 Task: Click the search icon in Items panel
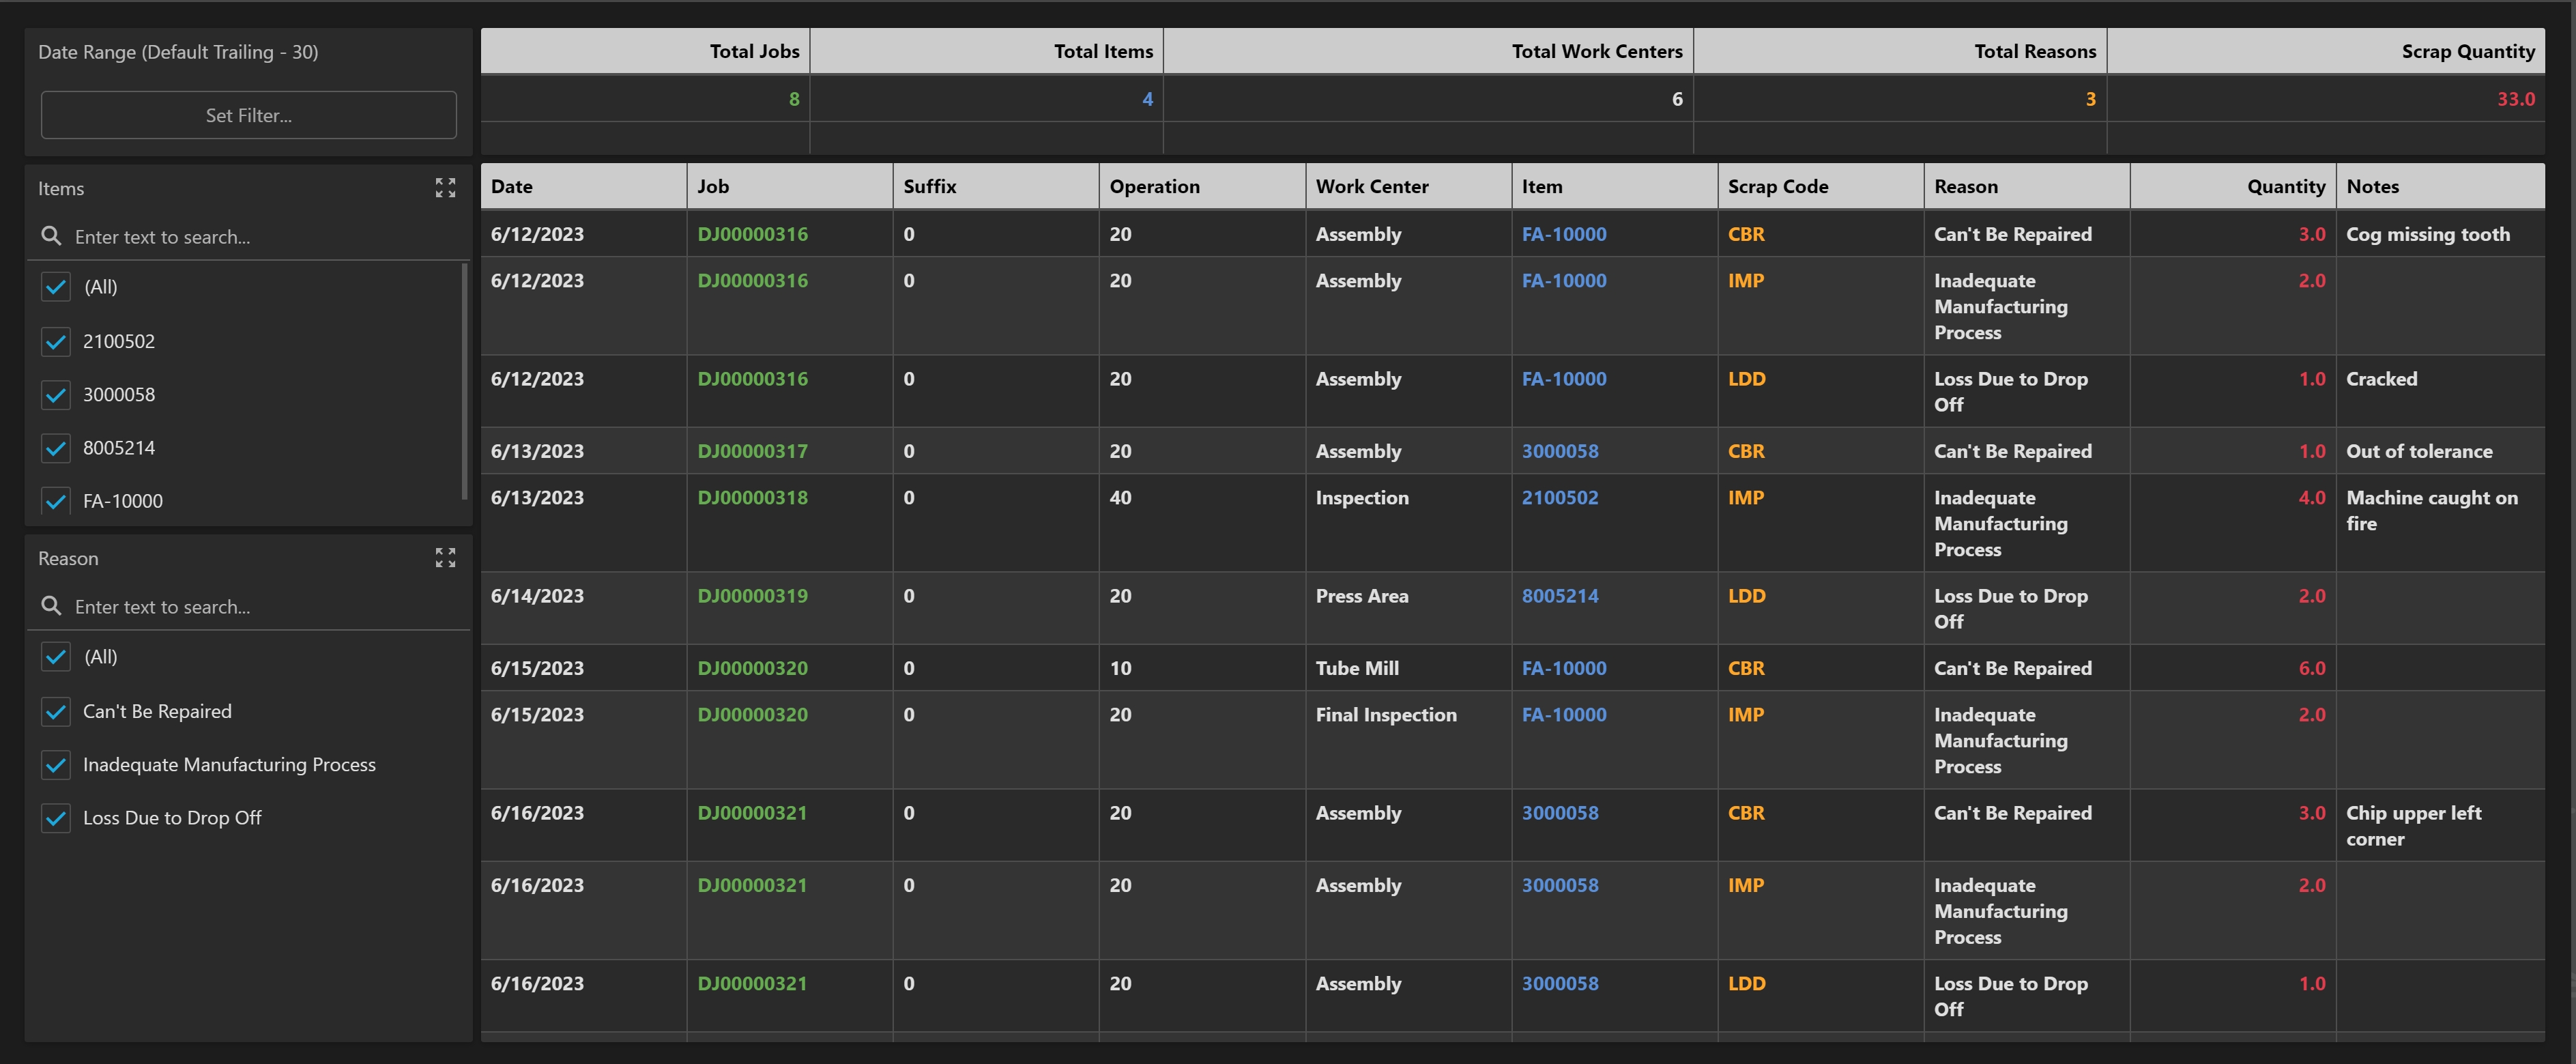click(51, 237)
